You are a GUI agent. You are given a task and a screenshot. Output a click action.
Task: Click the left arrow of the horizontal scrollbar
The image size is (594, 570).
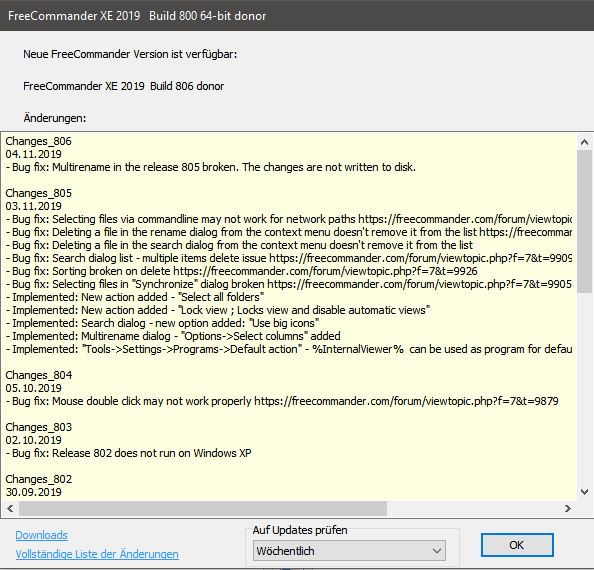[x=10, y=508]
